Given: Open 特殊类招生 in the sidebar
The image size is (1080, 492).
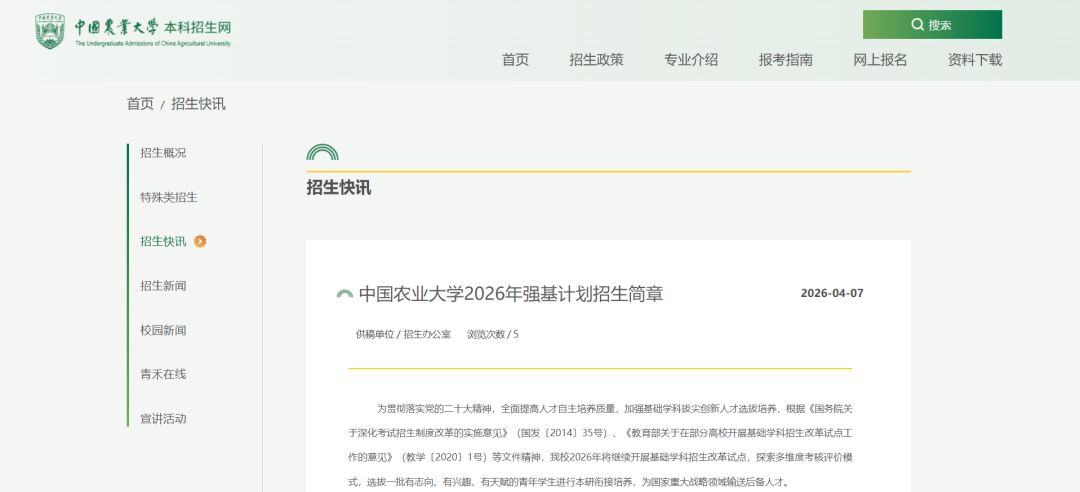Looking at the screenshot, I should coord(169,197).
